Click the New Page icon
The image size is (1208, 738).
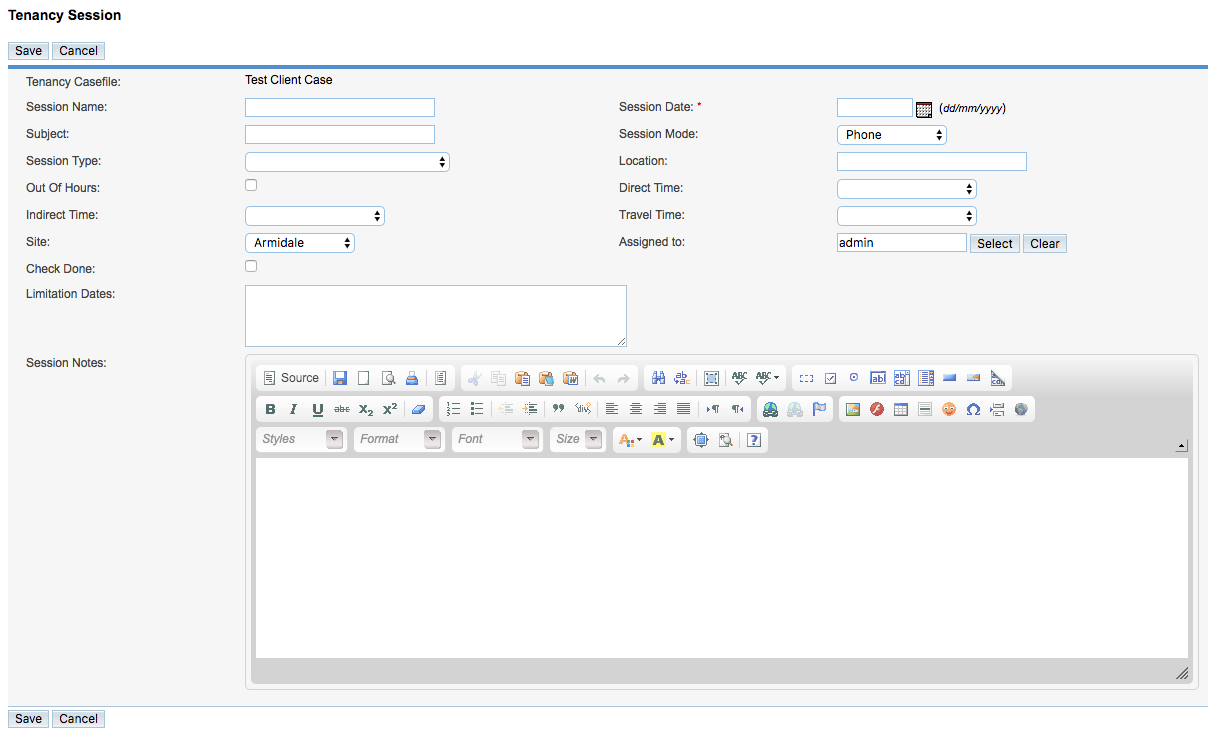point(364,378)
